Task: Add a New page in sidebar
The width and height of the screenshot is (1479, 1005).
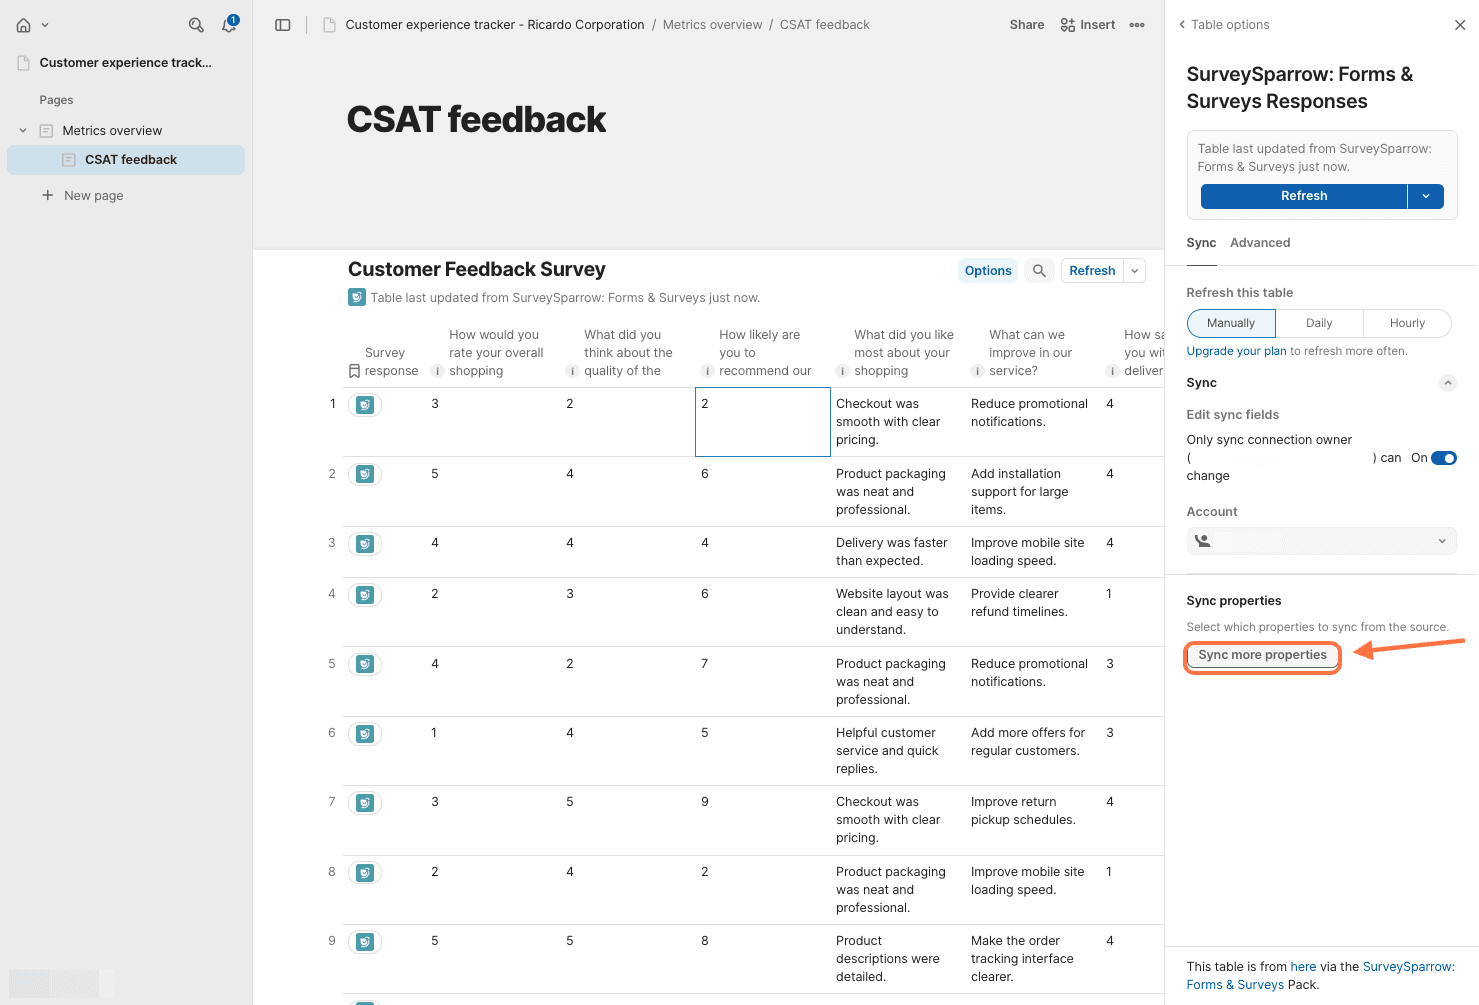Action: click(x=93, y=196)
